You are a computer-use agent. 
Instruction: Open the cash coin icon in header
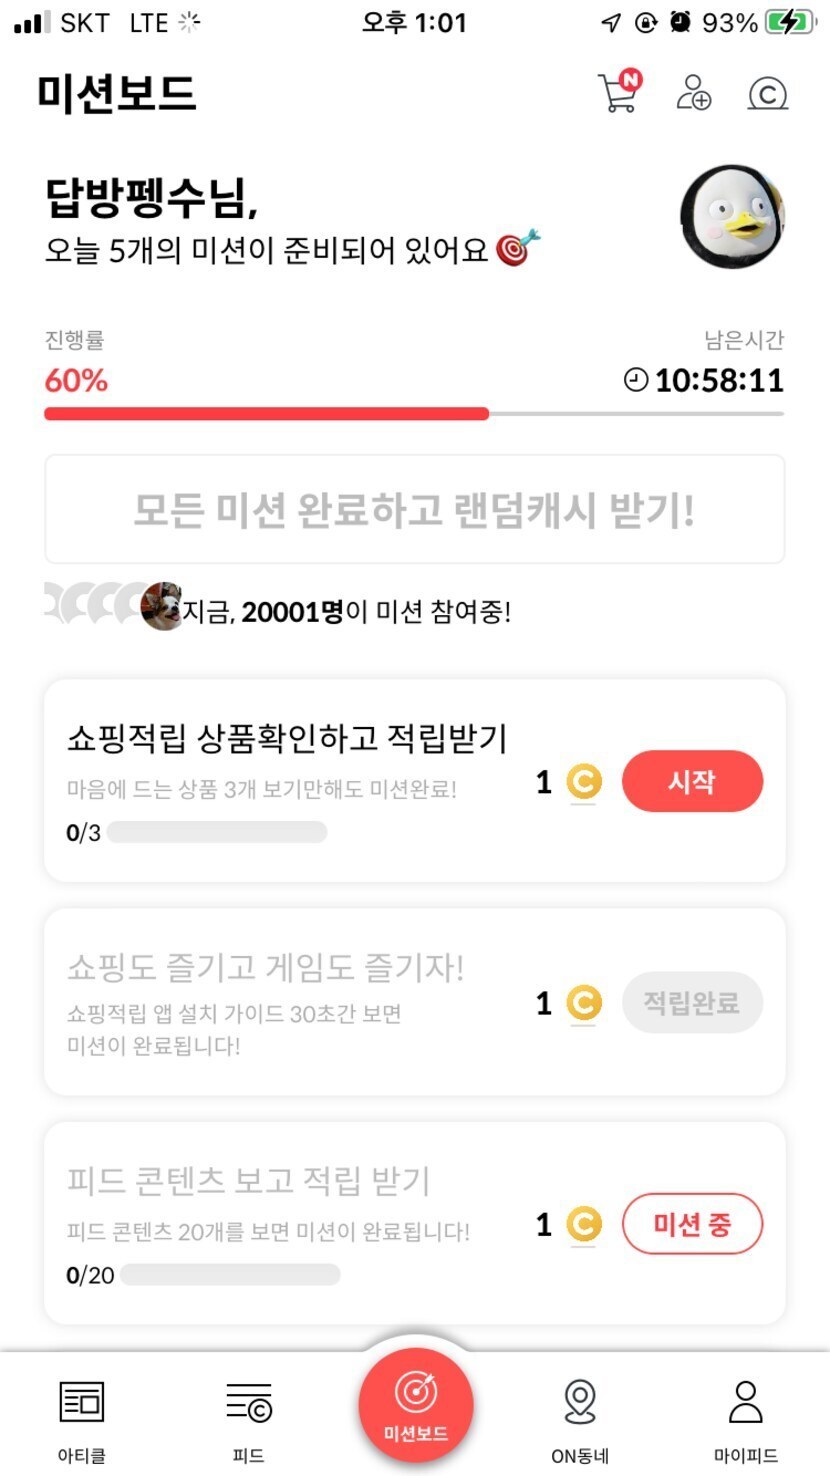pos(767,94)
